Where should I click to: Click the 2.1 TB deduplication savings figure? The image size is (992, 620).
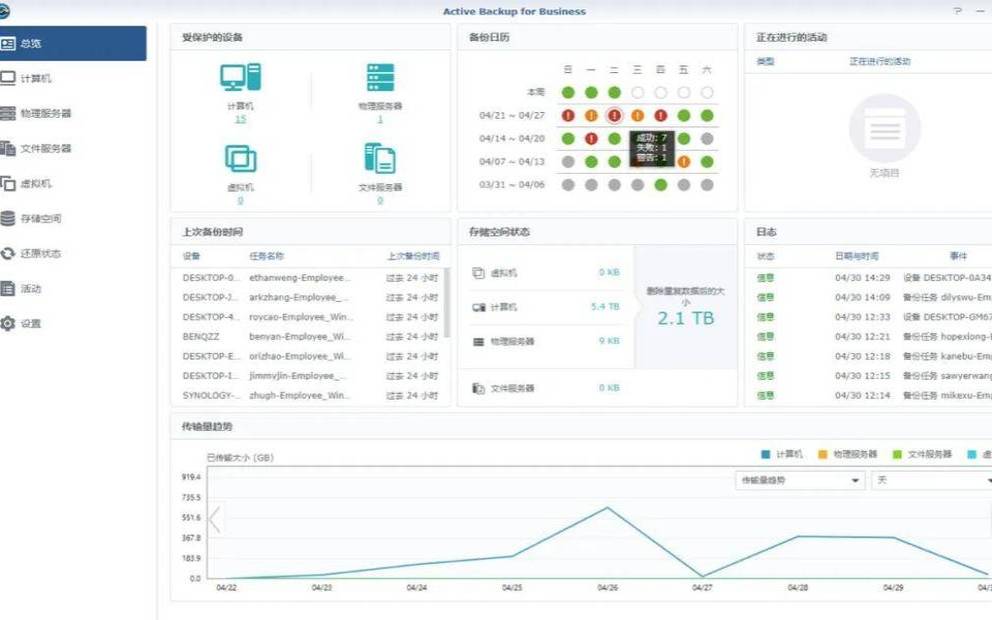click(x=685, y=318)
